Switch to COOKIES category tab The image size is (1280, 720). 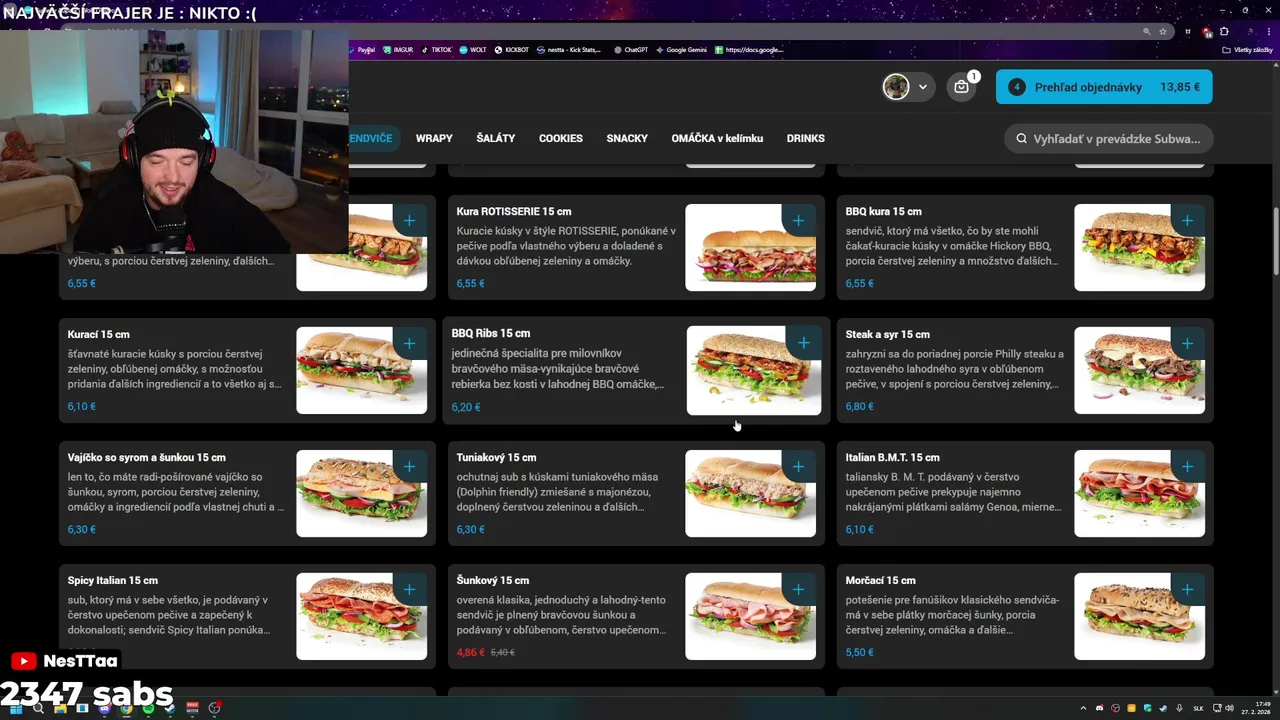(561, 138)
